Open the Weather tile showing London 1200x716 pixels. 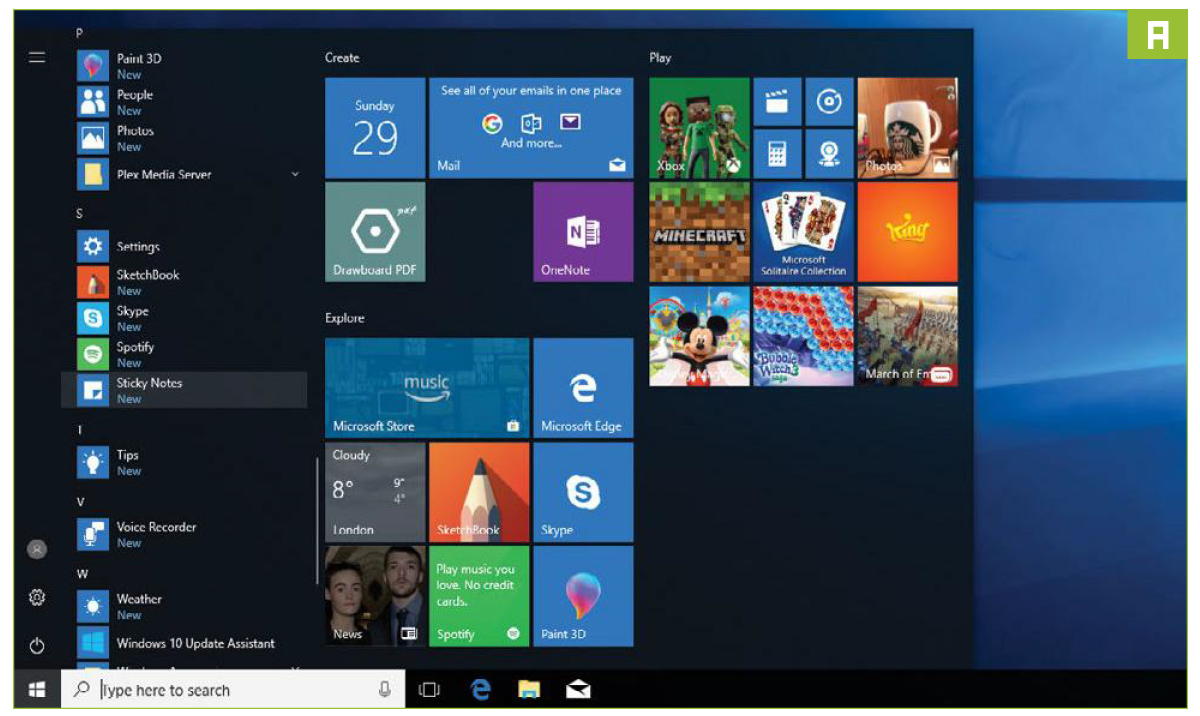tap(375, 492)
